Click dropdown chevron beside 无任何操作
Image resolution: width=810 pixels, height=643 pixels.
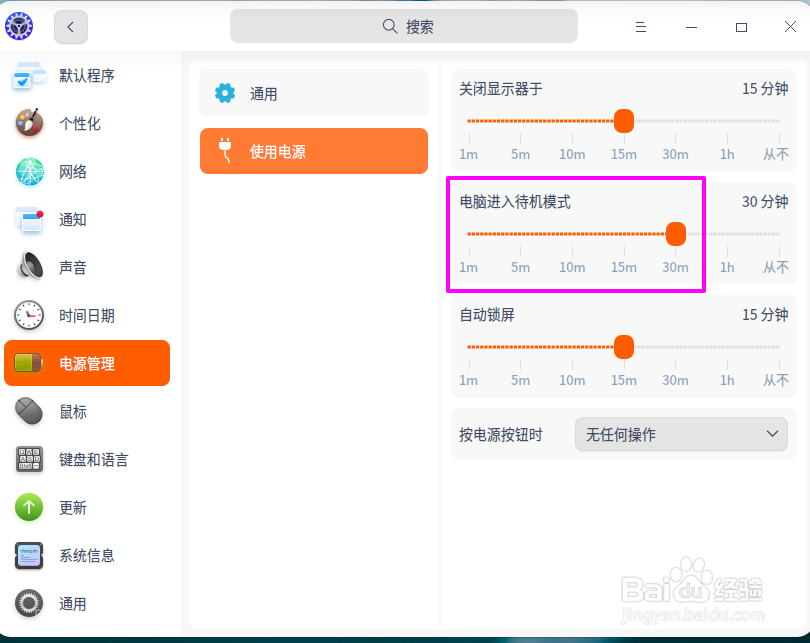point(772,434)
